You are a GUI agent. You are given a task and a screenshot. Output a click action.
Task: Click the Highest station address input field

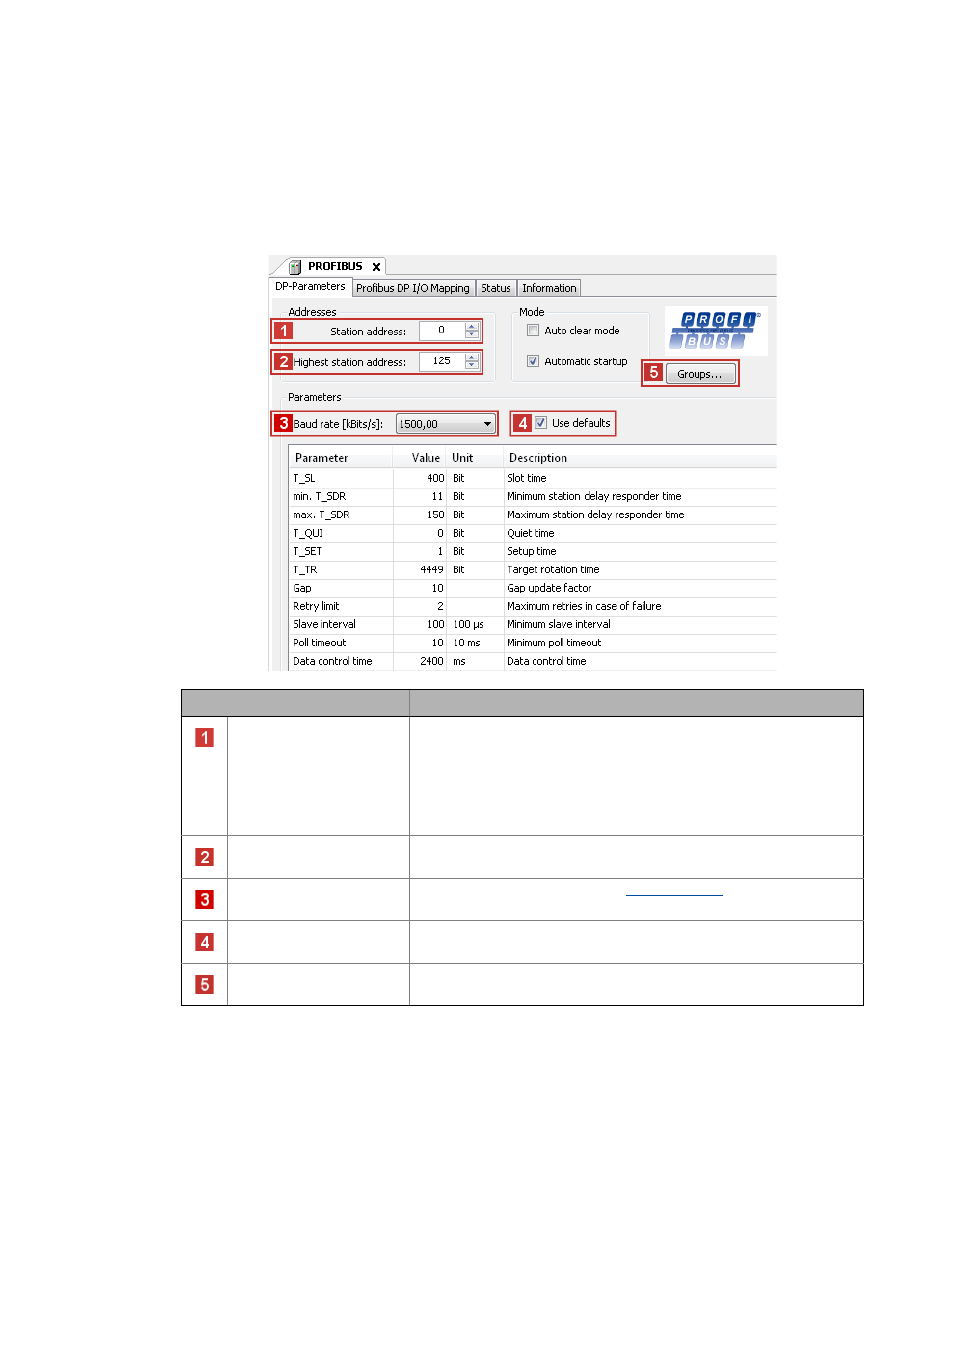point(442,361)
